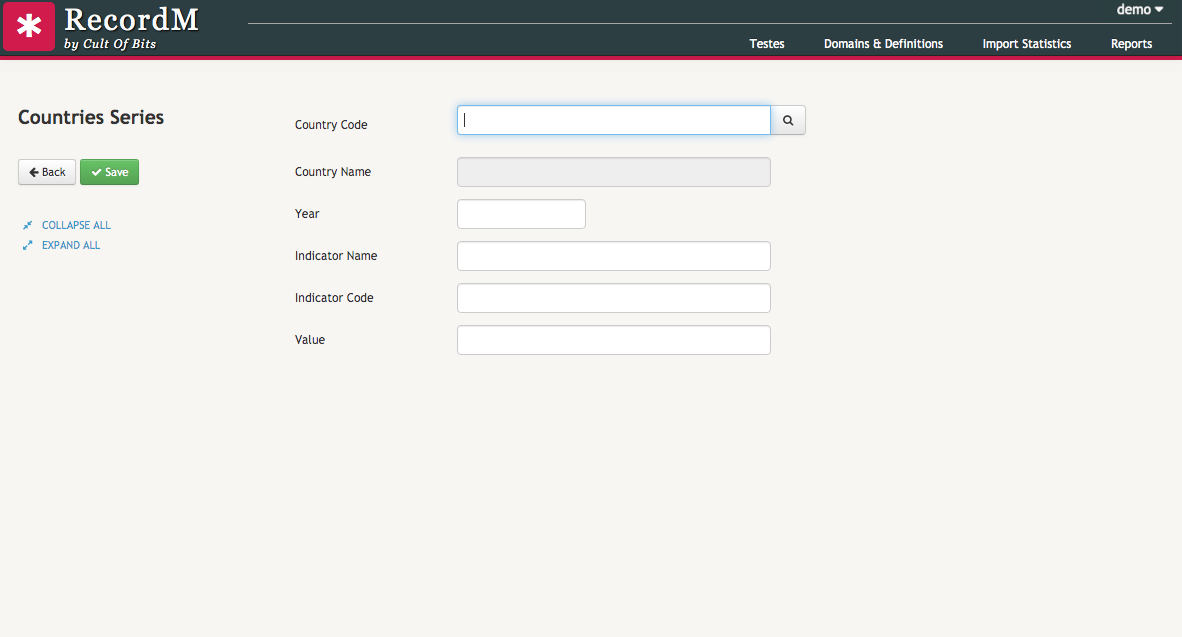Click the Countries Series heading

pyautogui.click(x=90, y=118)
